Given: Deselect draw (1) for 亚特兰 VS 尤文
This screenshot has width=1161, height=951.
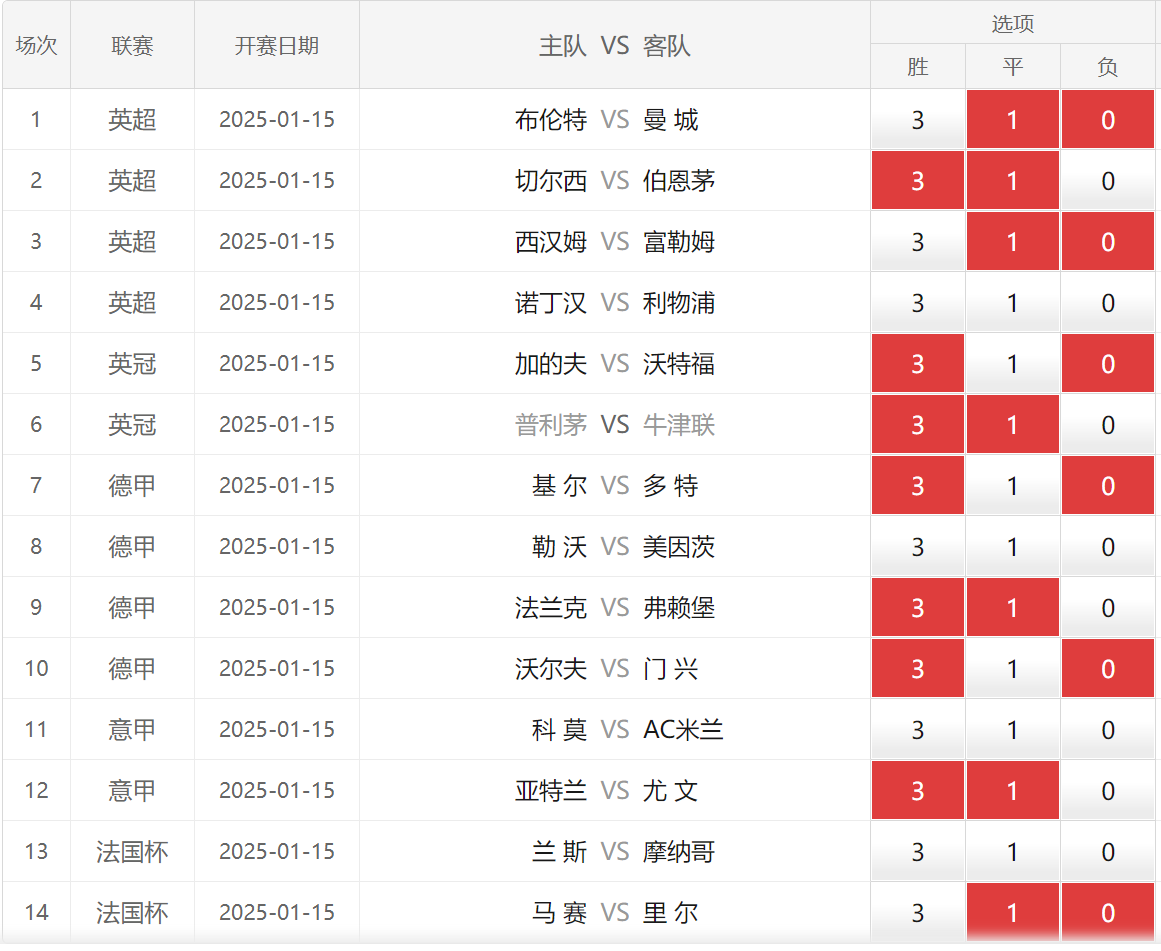Looking at the screenshot, I should coord(1012,791).
